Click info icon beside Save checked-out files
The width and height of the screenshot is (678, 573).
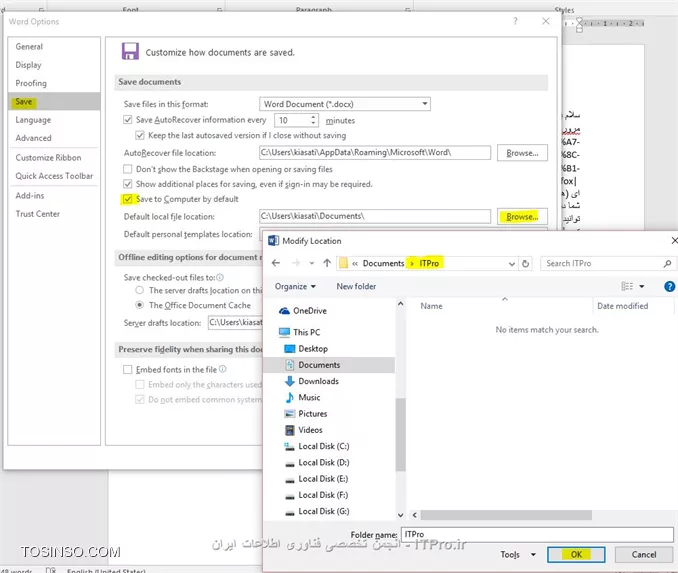[220, 277]
